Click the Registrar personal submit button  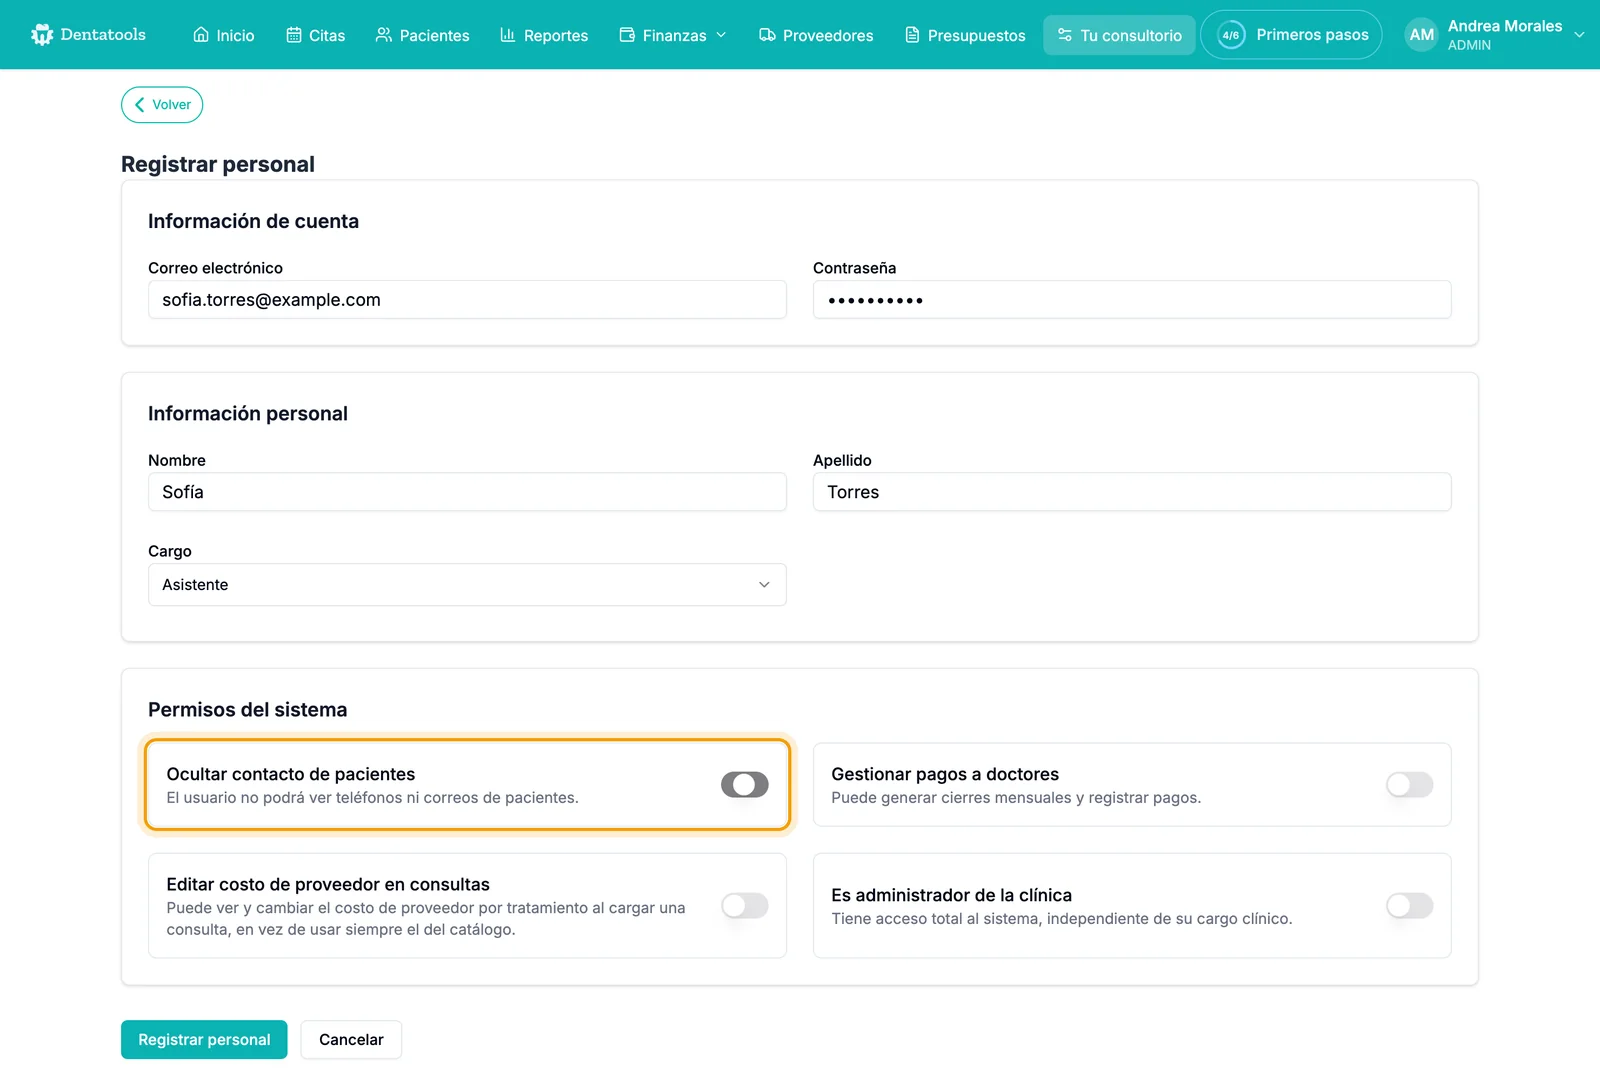point(204,1040)
